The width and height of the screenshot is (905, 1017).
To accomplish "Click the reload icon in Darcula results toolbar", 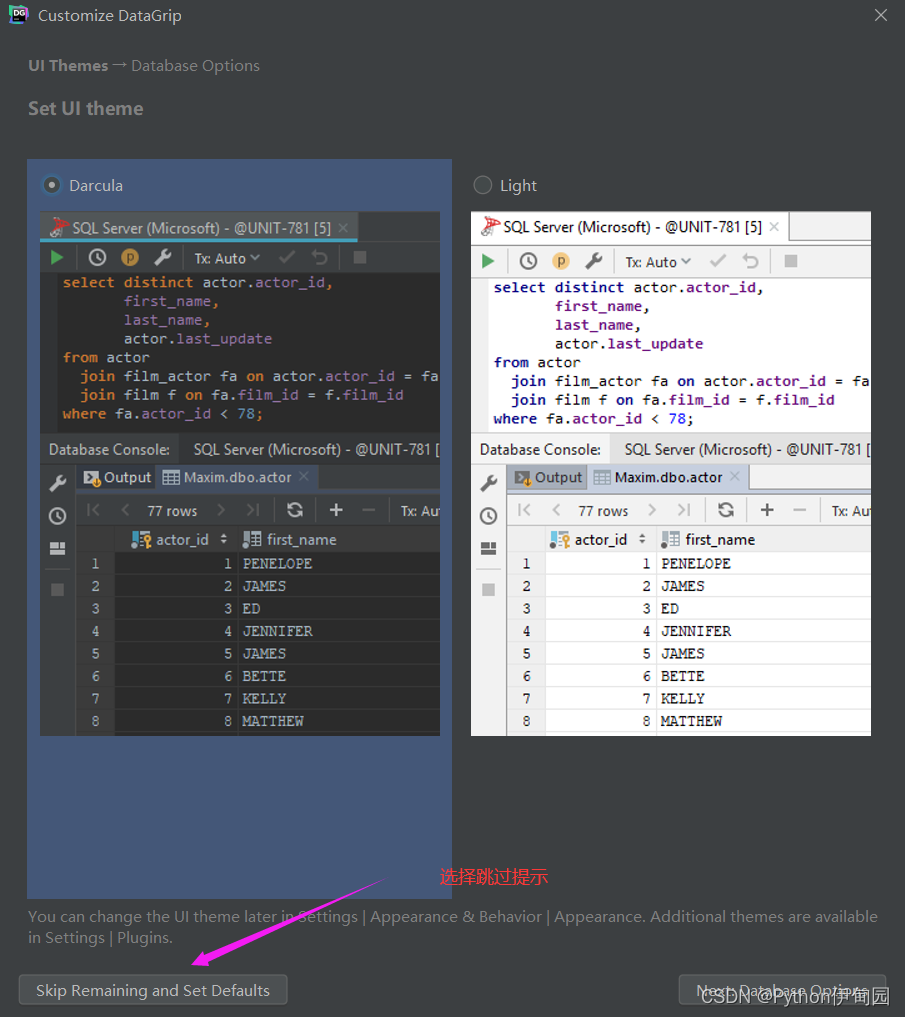I will click(x=295, y=510).
